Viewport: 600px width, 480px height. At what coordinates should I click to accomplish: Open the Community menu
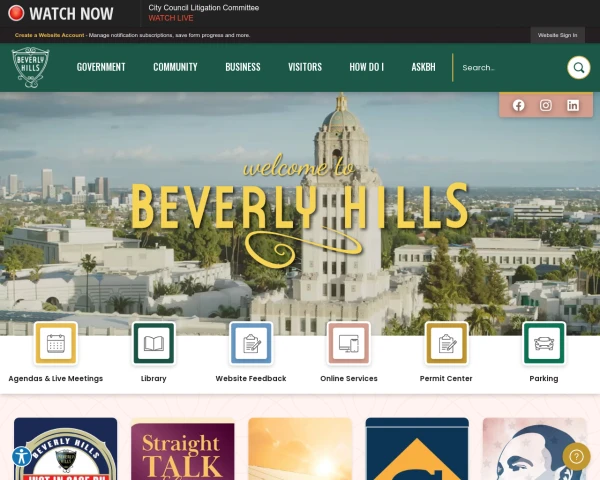[x=175, y=67]
